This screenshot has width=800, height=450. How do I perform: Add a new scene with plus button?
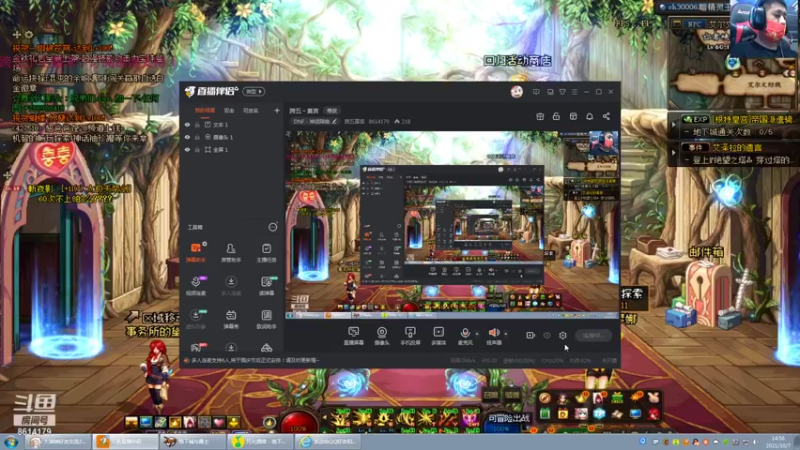(x=277, y=110)
